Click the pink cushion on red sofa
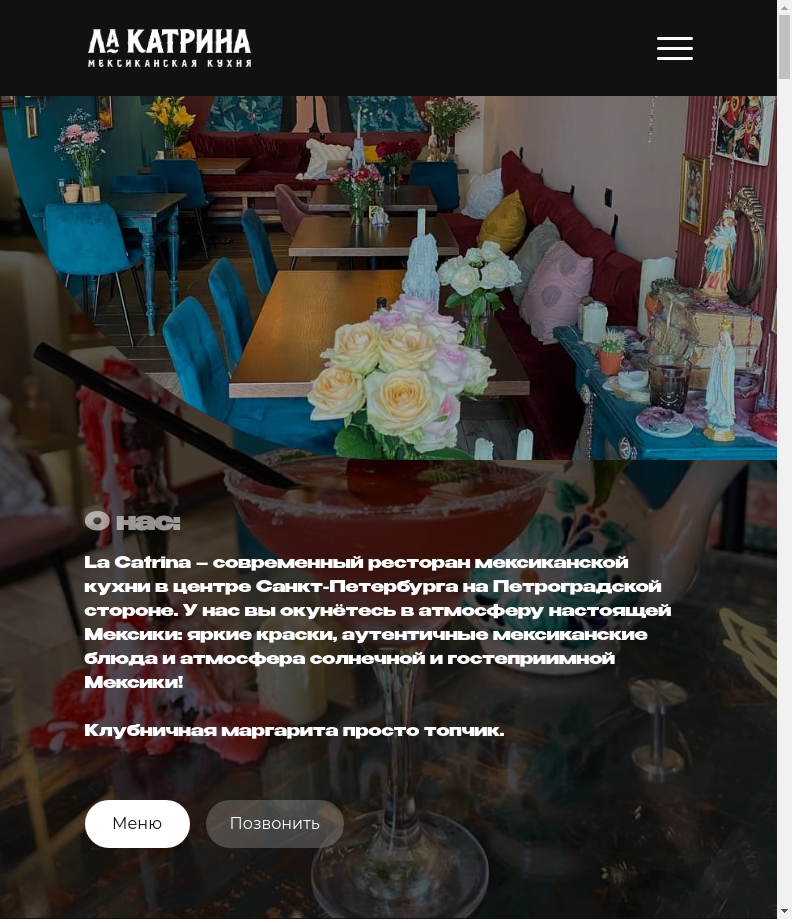This screenshot has height=919, width=792. pos(556,290)
